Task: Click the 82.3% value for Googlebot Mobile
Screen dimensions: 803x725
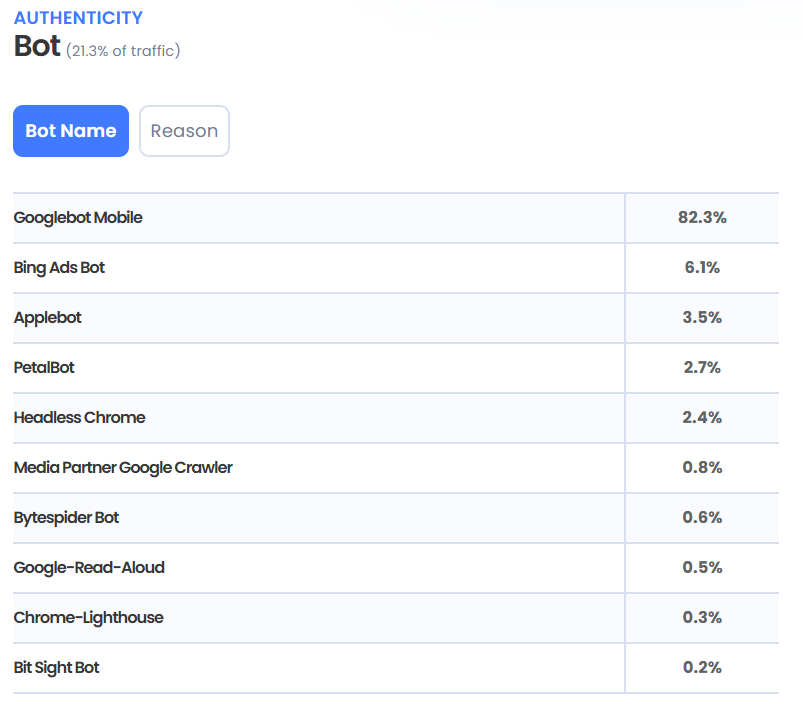Action: coord(702,217)
